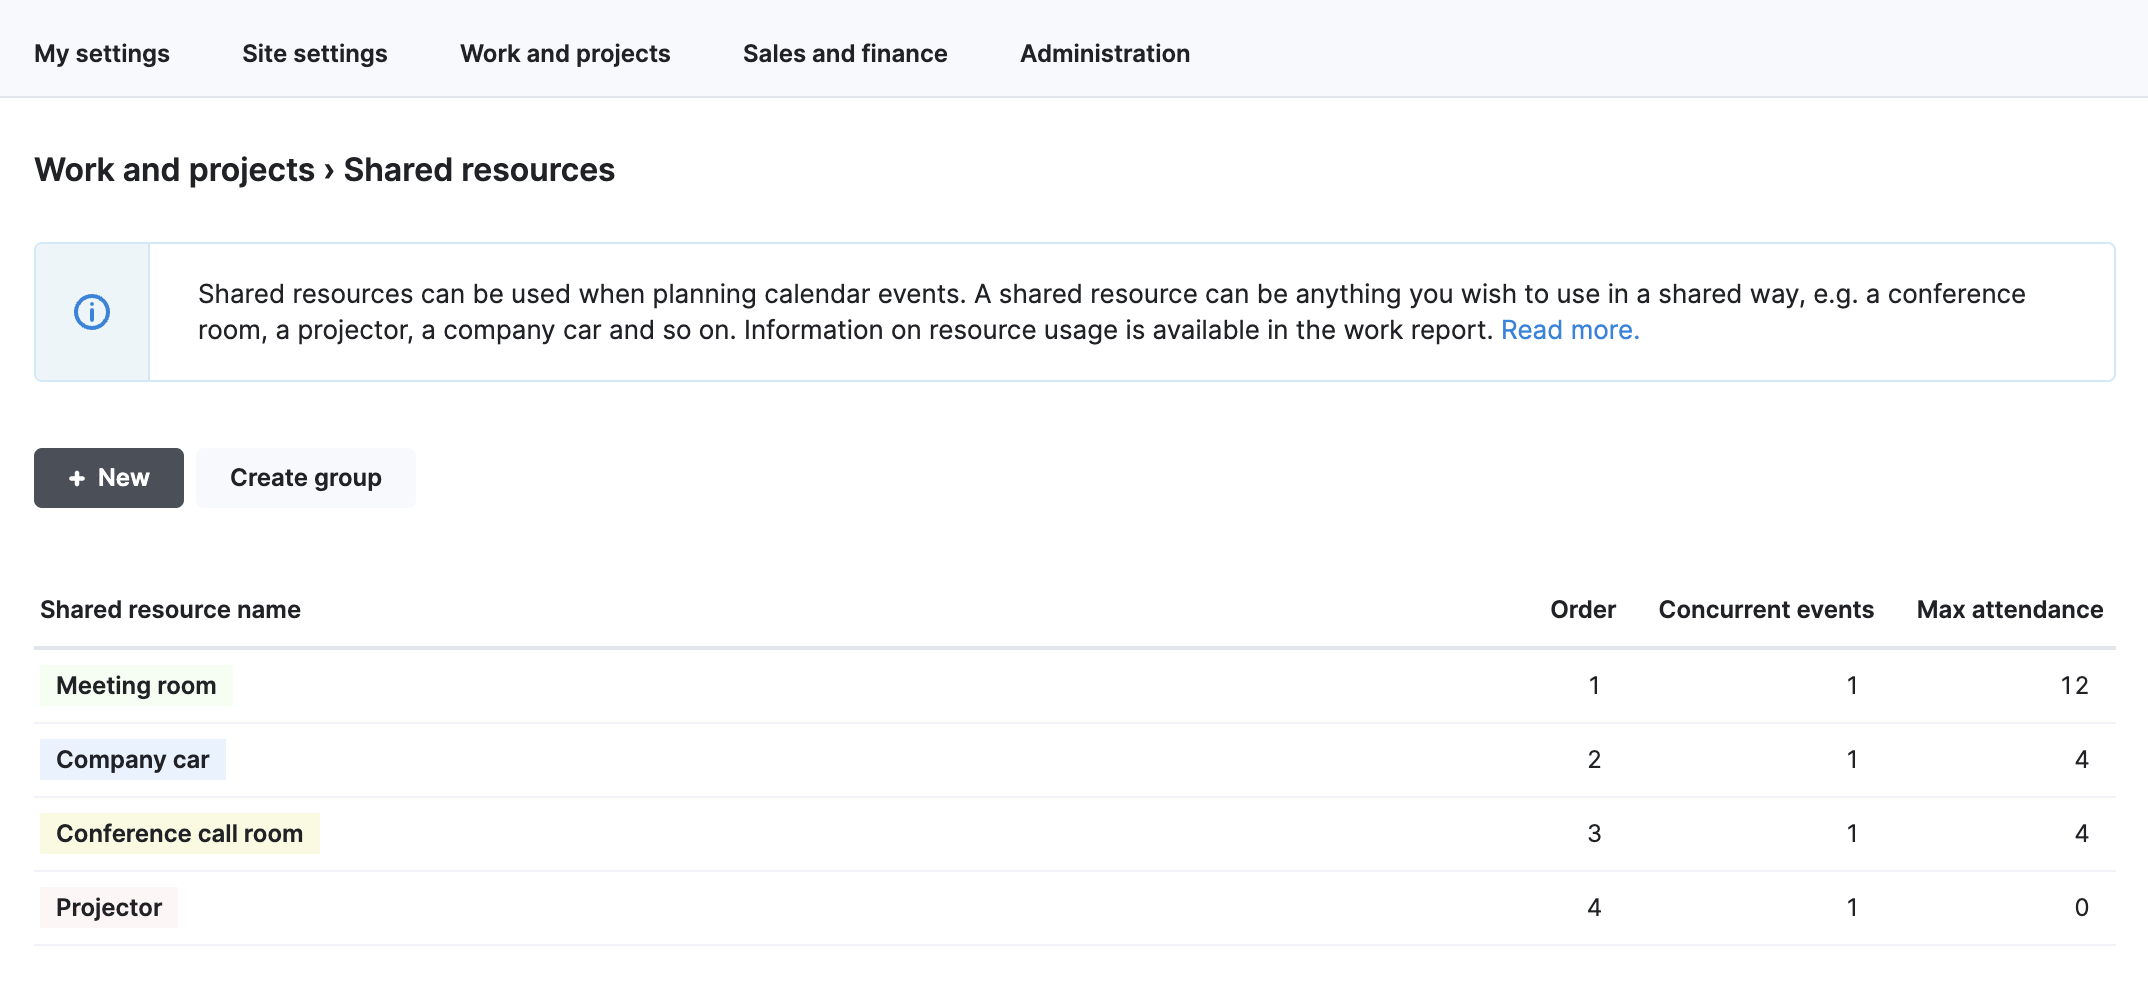Open the Administration tab
The width and height of the screenshot is (2148, 986).
pyautogui.click(x=1105, y=54)
